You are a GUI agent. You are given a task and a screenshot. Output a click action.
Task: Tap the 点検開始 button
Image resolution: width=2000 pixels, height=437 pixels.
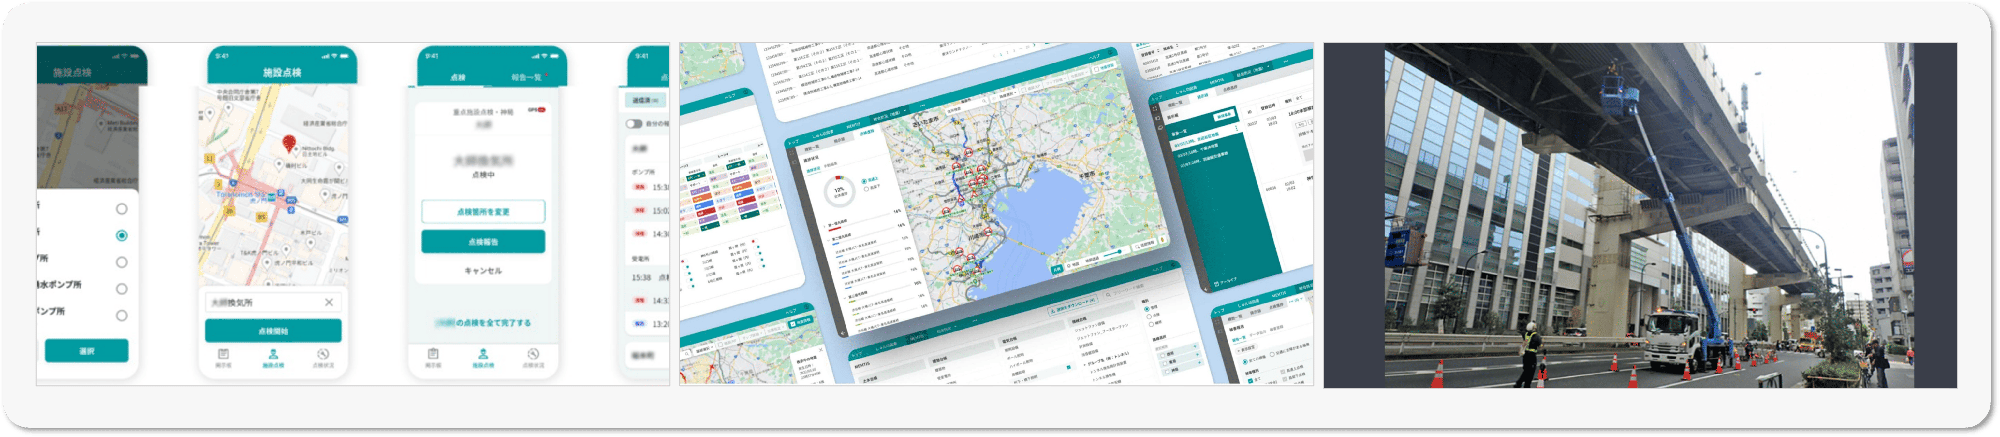tap(273, 330)
